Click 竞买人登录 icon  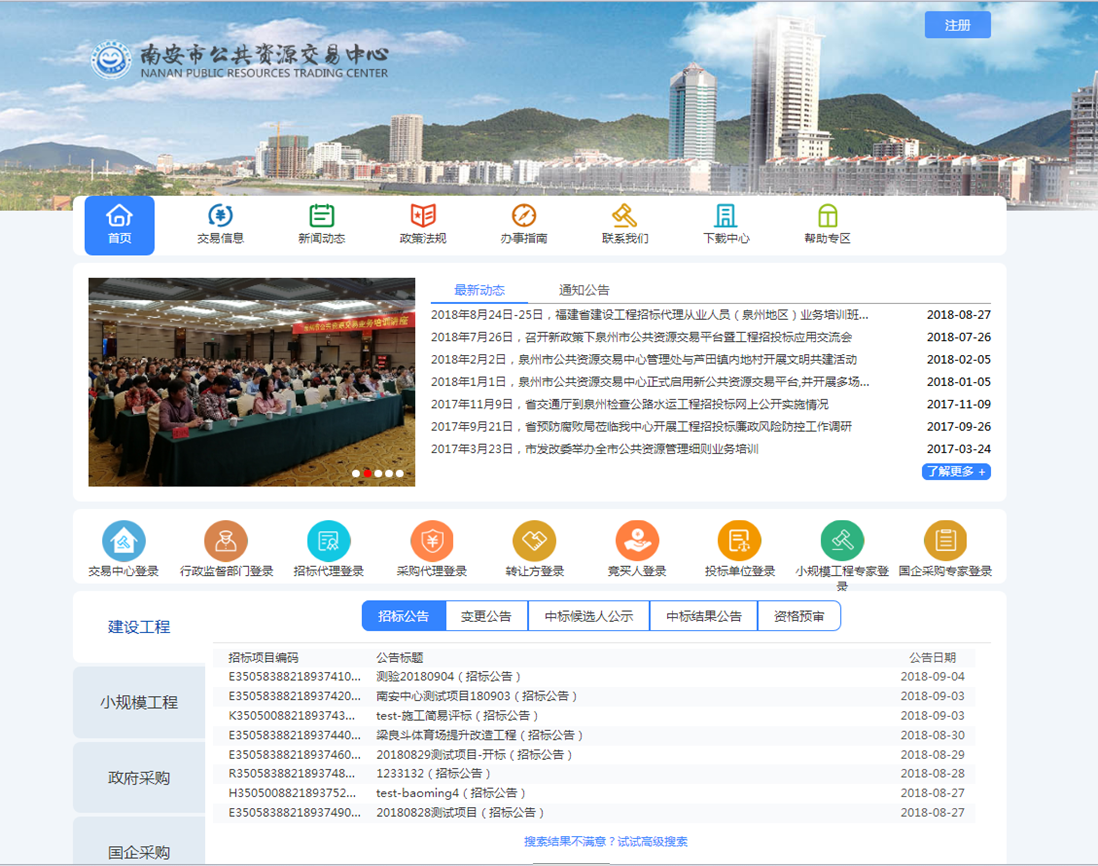coord(637,541)
